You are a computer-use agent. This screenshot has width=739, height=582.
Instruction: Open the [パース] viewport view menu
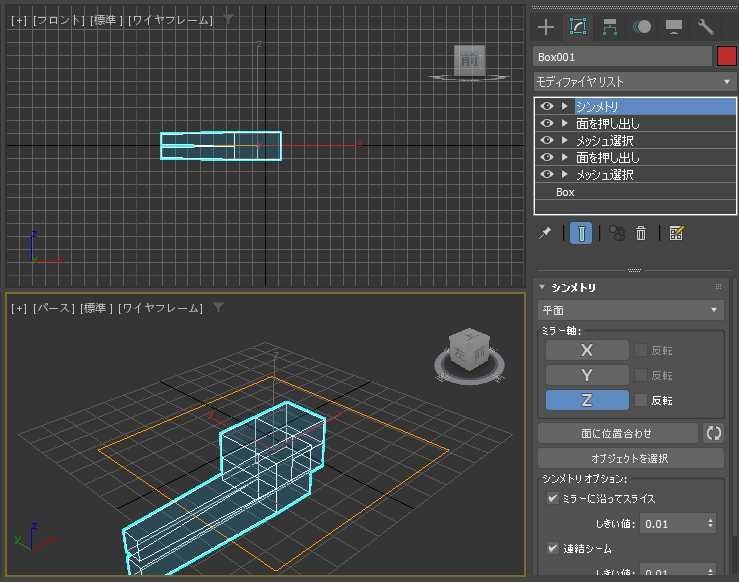[54, 308]
